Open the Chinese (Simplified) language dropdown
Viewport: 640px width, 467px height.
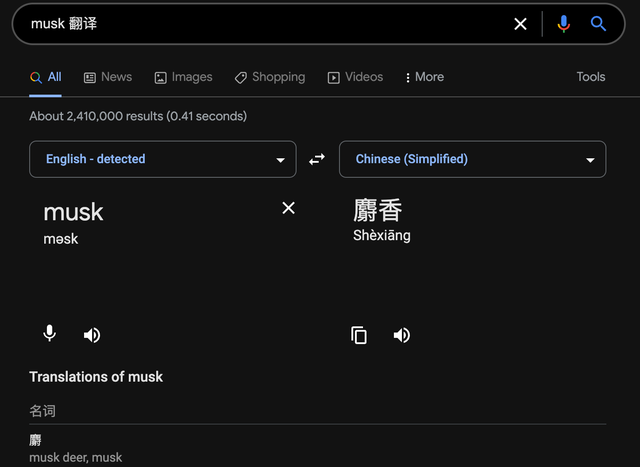472,159
